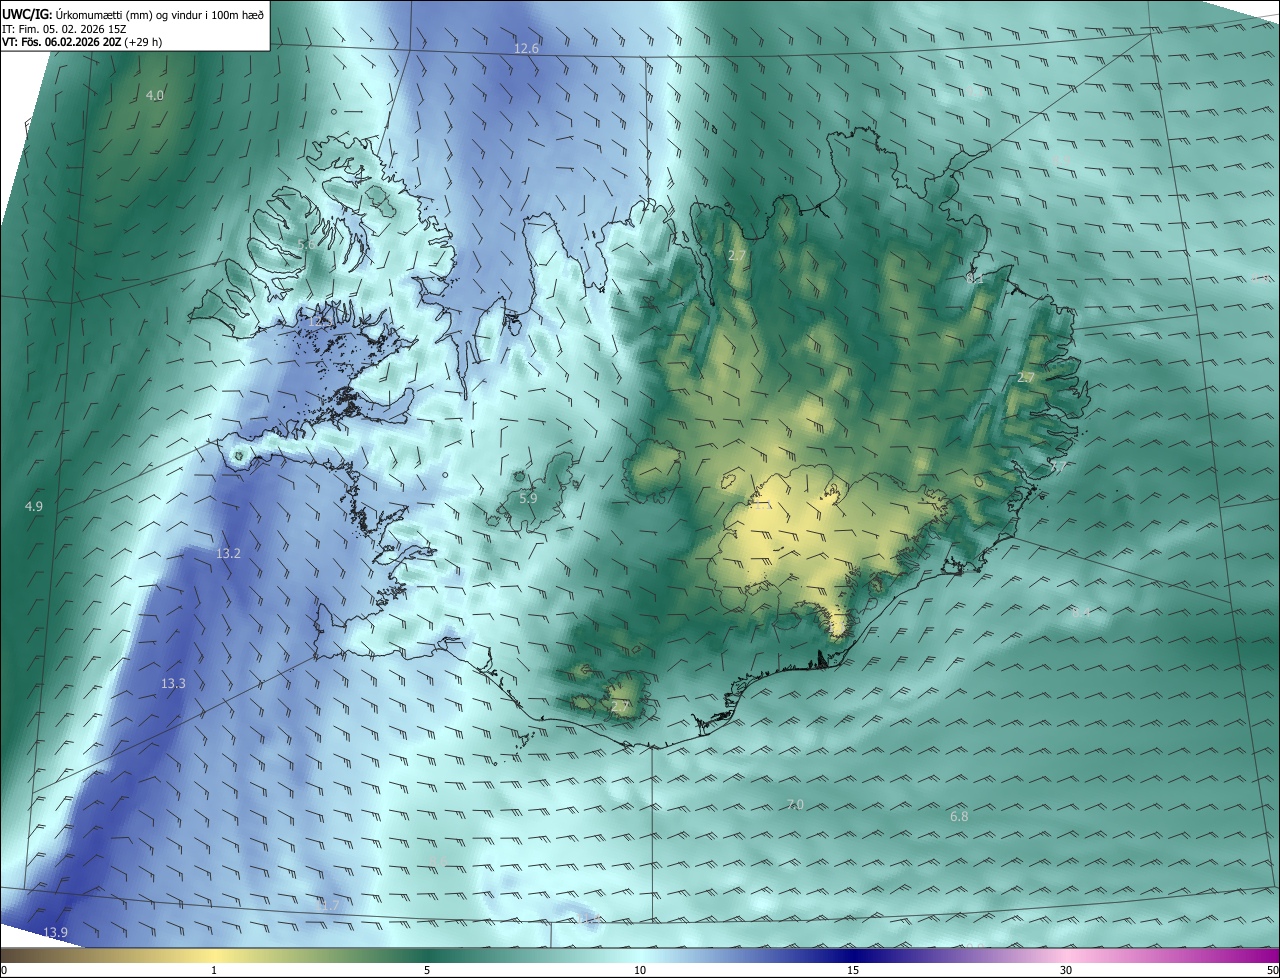Click the colour scale tick label 30
This screenshot has height=978, width=1280.
click(1066, 970)
